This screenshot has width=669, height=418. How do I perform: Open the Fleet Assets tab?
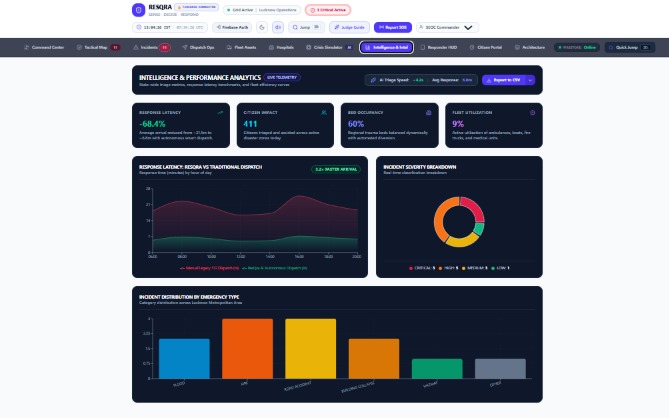(x=241, y=47)
